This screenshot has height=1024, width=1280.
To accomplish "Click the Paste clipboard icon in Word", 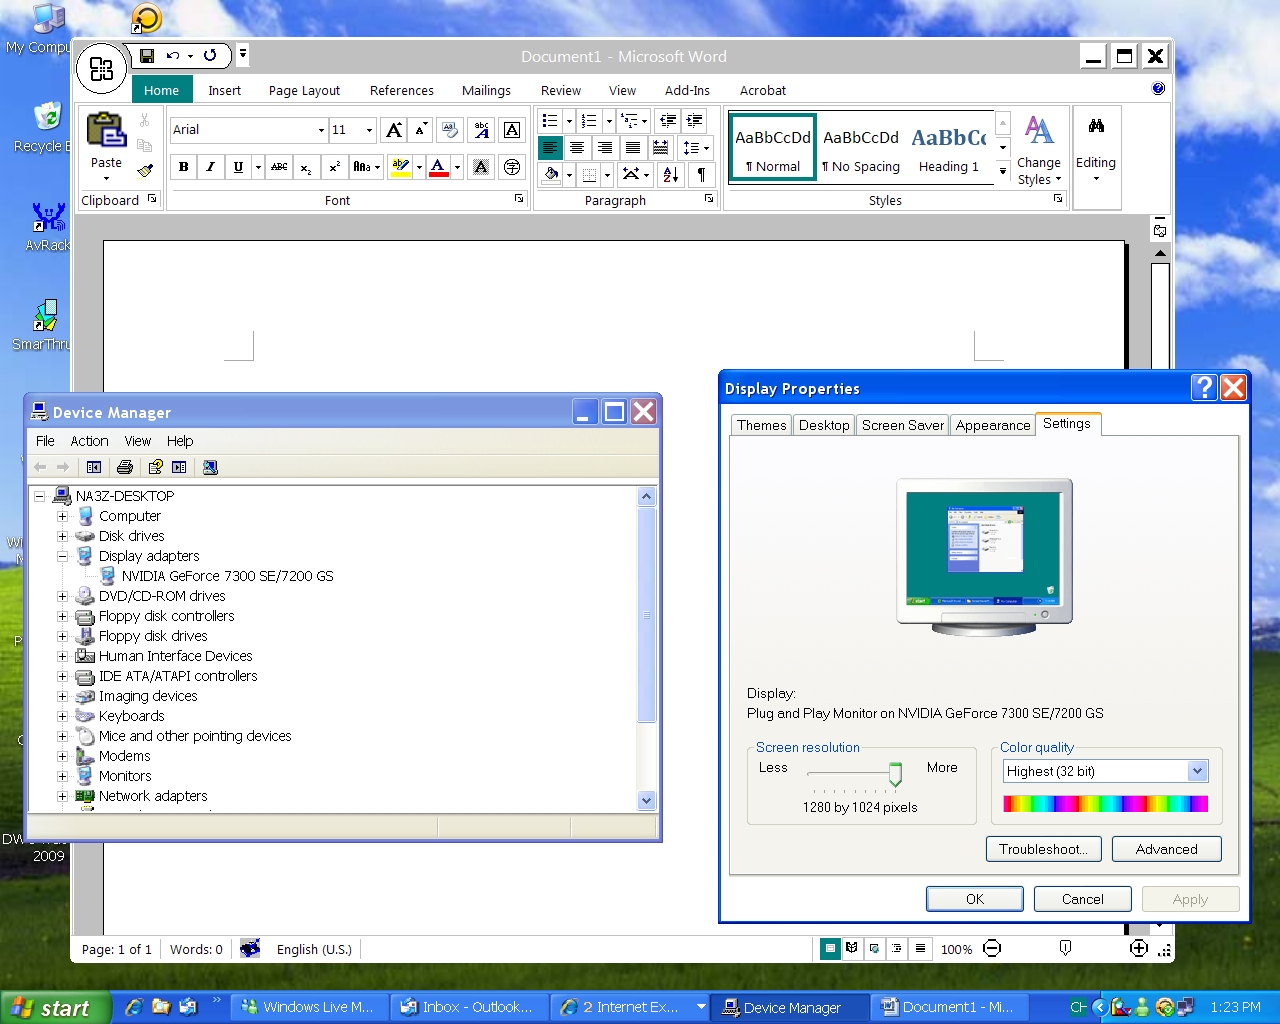I will pyautogui.click(x=106, y=131).
